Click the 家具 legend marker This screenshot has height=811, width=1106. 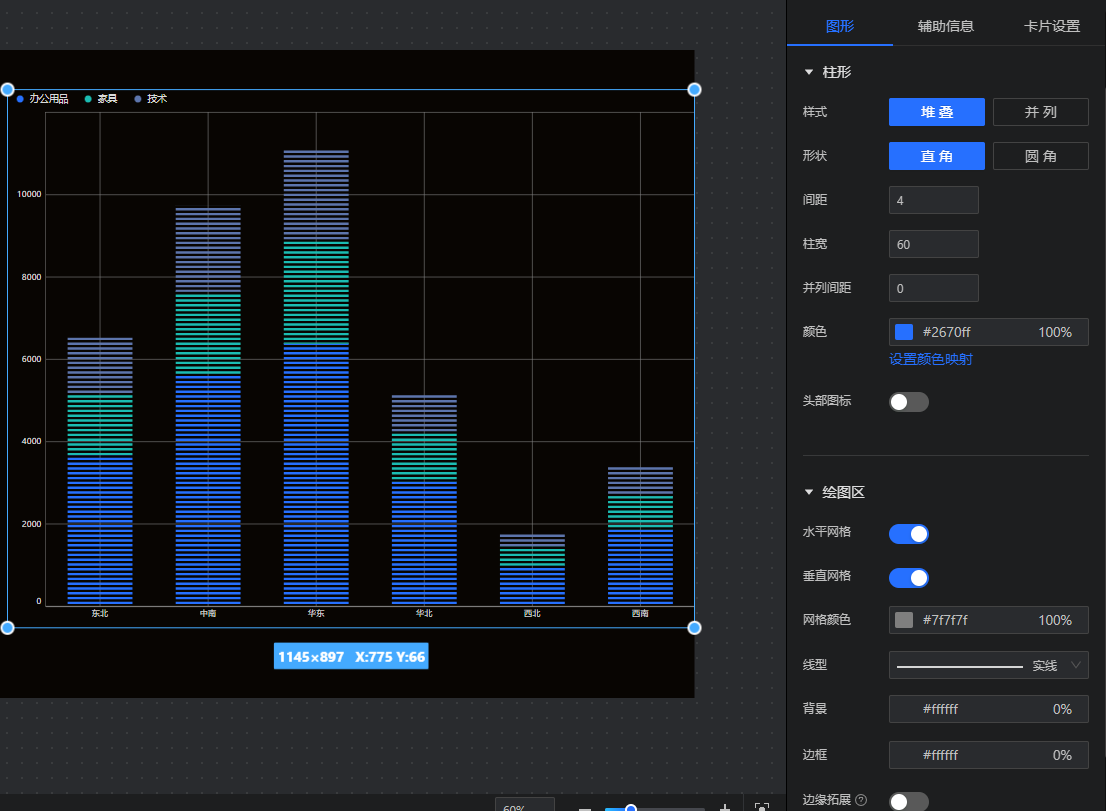(89, 99)
